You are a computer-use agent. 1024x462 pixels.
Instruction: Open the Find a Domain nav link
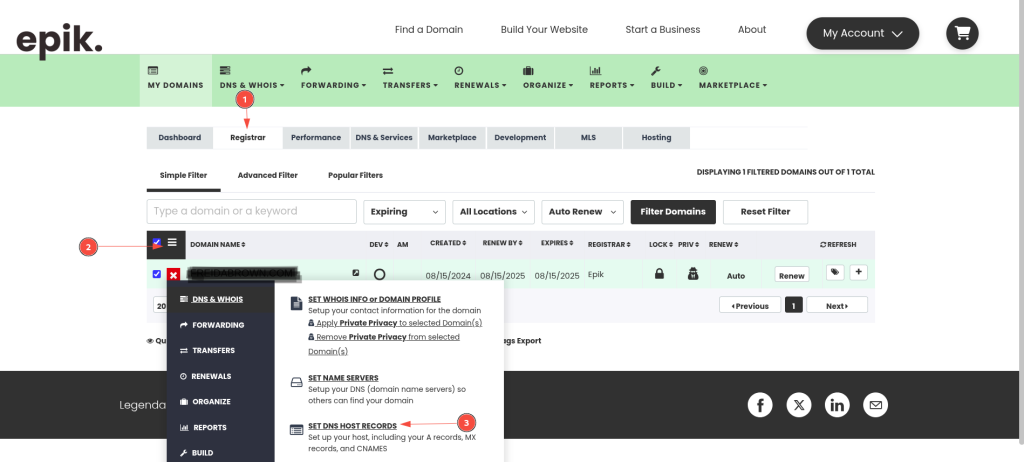[x=429, y=30]
